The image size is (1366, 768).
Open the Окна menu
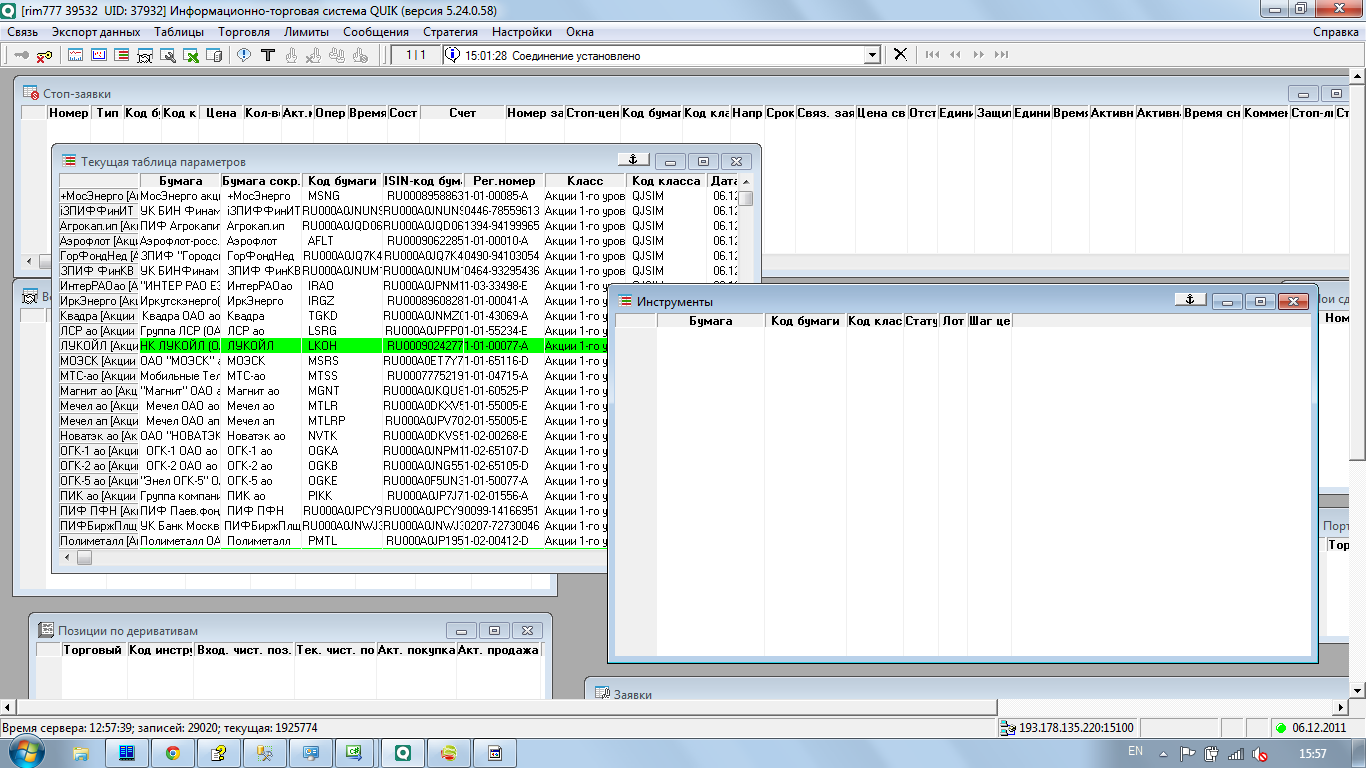[580, 32]
